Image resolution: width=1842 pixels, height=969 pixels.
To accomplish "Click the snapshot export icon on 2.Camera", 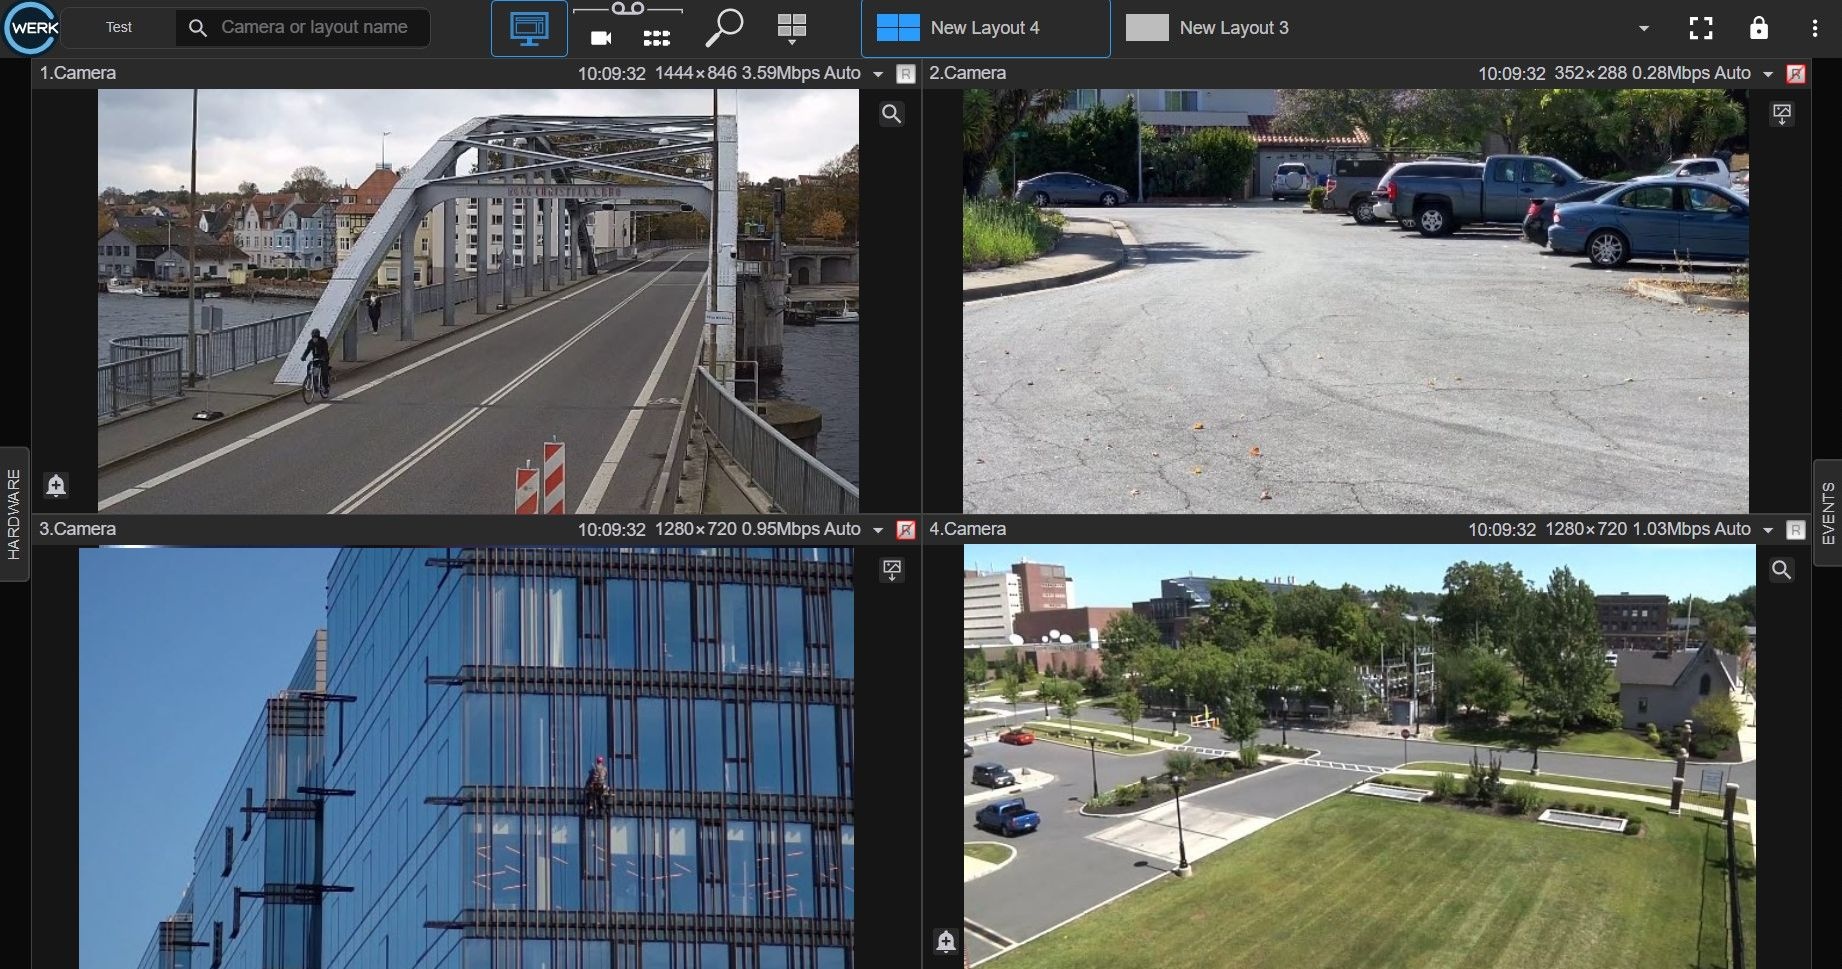I will click(x=1781, y=114).
